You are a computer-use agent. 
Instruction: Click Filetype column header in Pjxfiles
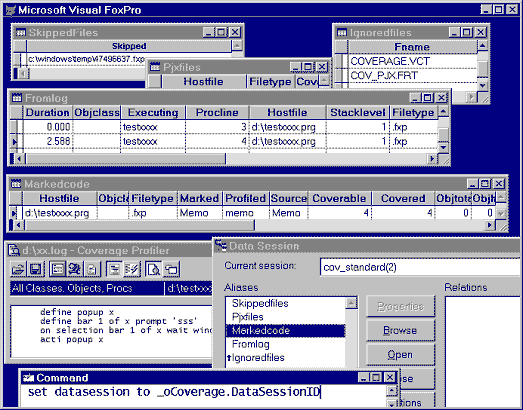pos(270,81)
